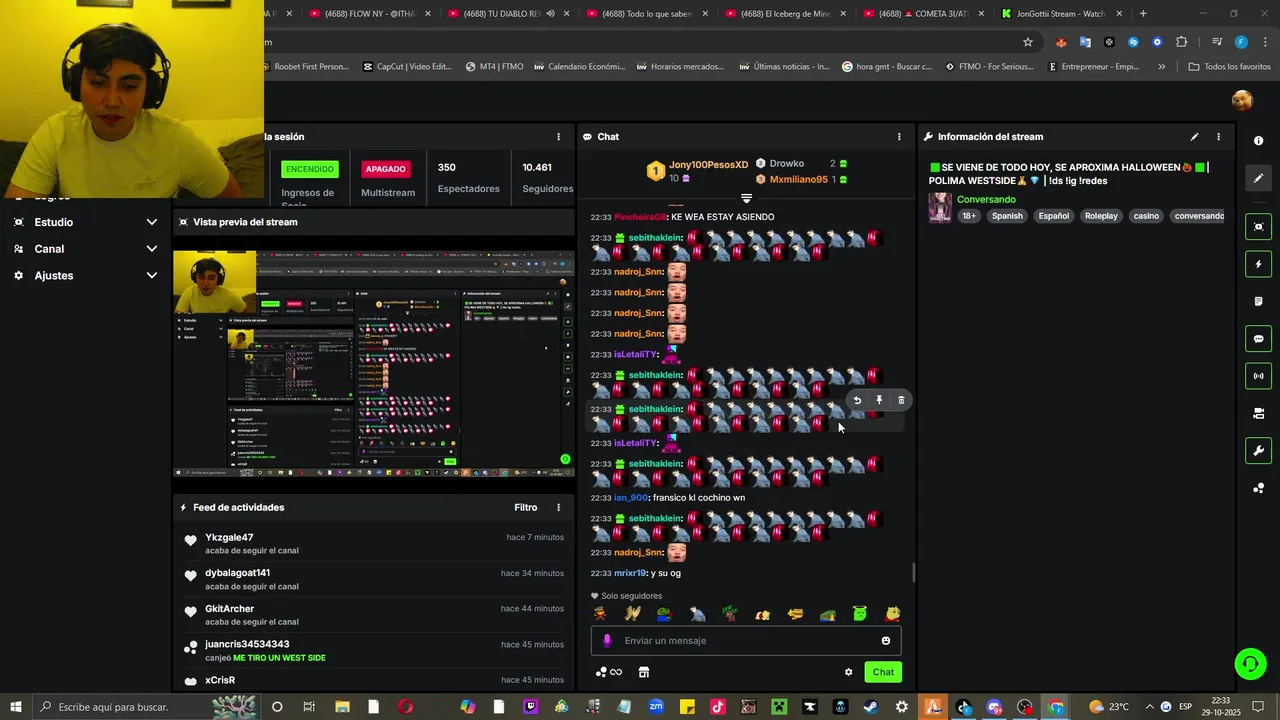Toggle the ENCENDIDO status badge
Screen dimensions: 1280x720
310,169
